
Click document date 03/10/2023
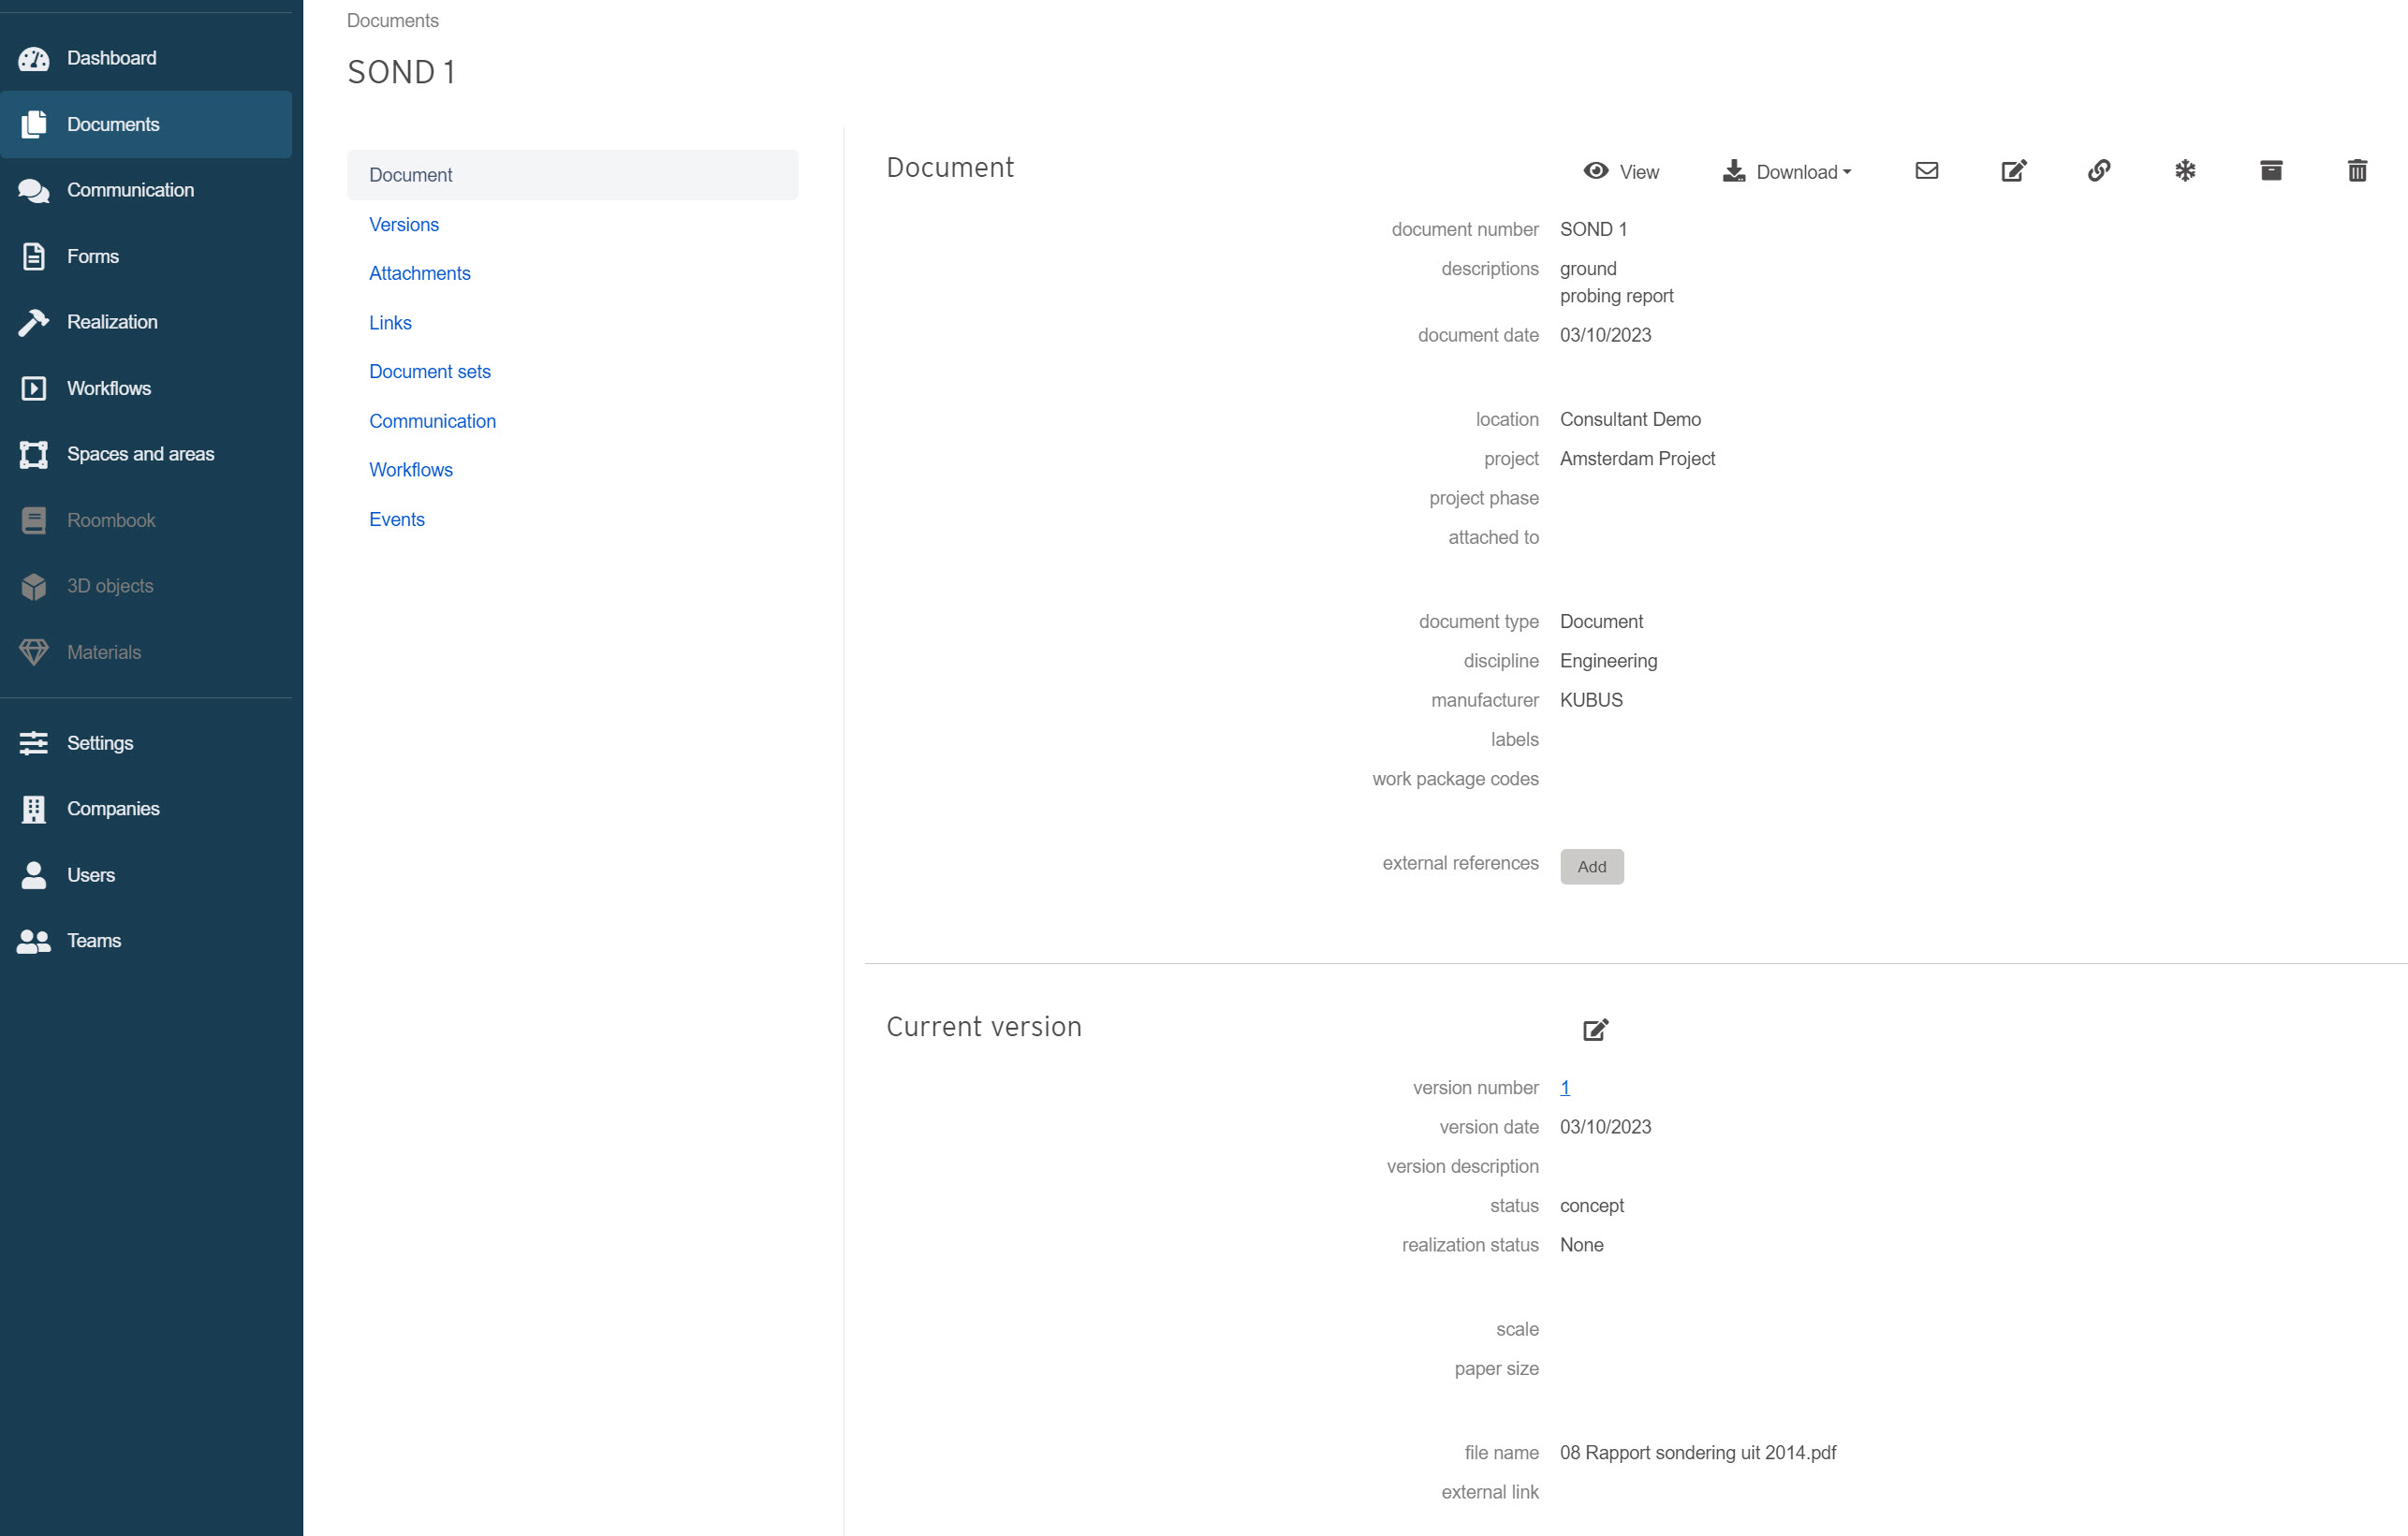1605,335
